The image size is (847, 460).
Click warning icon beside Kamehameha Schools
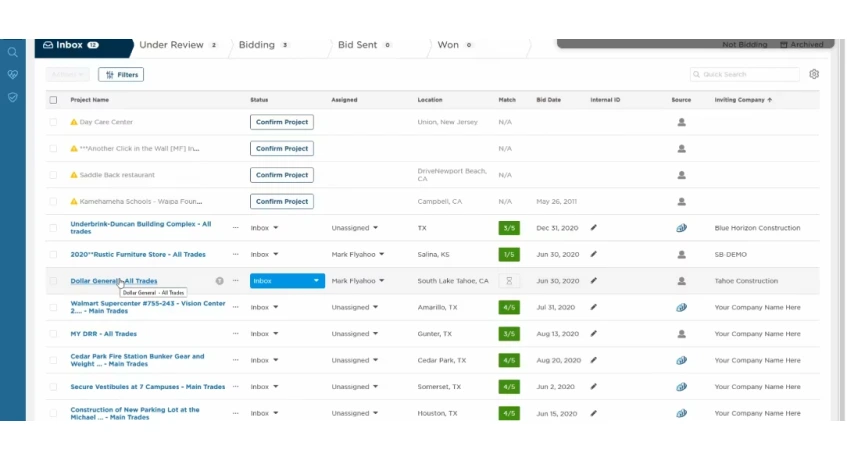[74, 201]
